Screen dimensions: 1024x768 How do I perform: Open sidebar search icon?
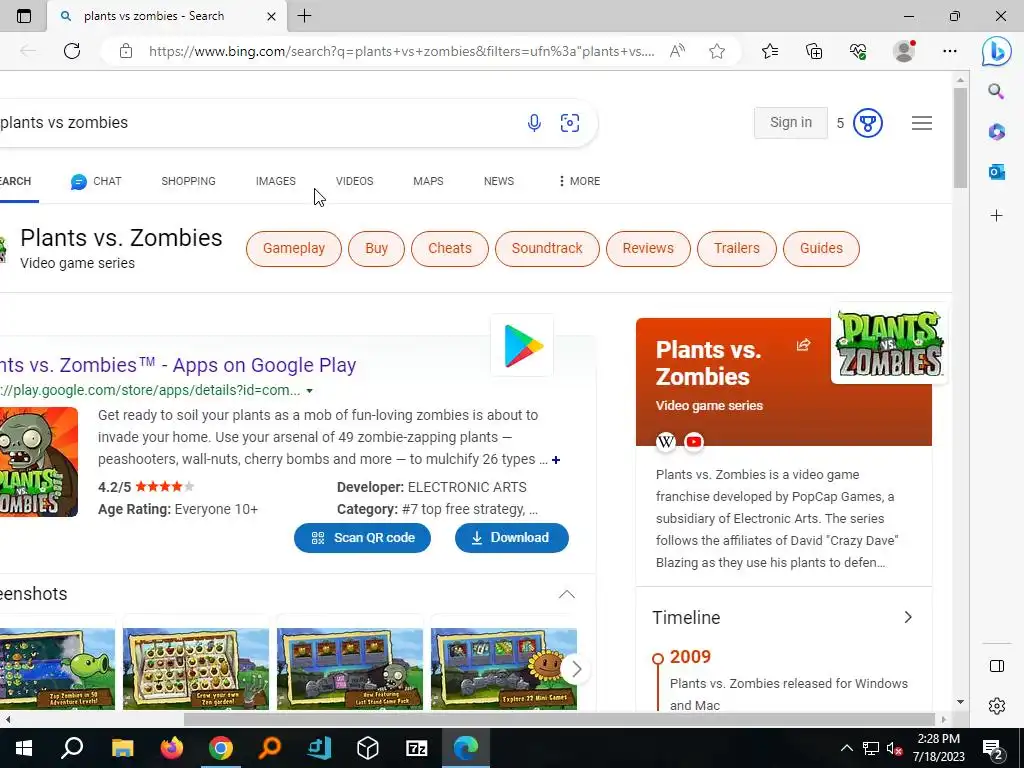(996, 91)
